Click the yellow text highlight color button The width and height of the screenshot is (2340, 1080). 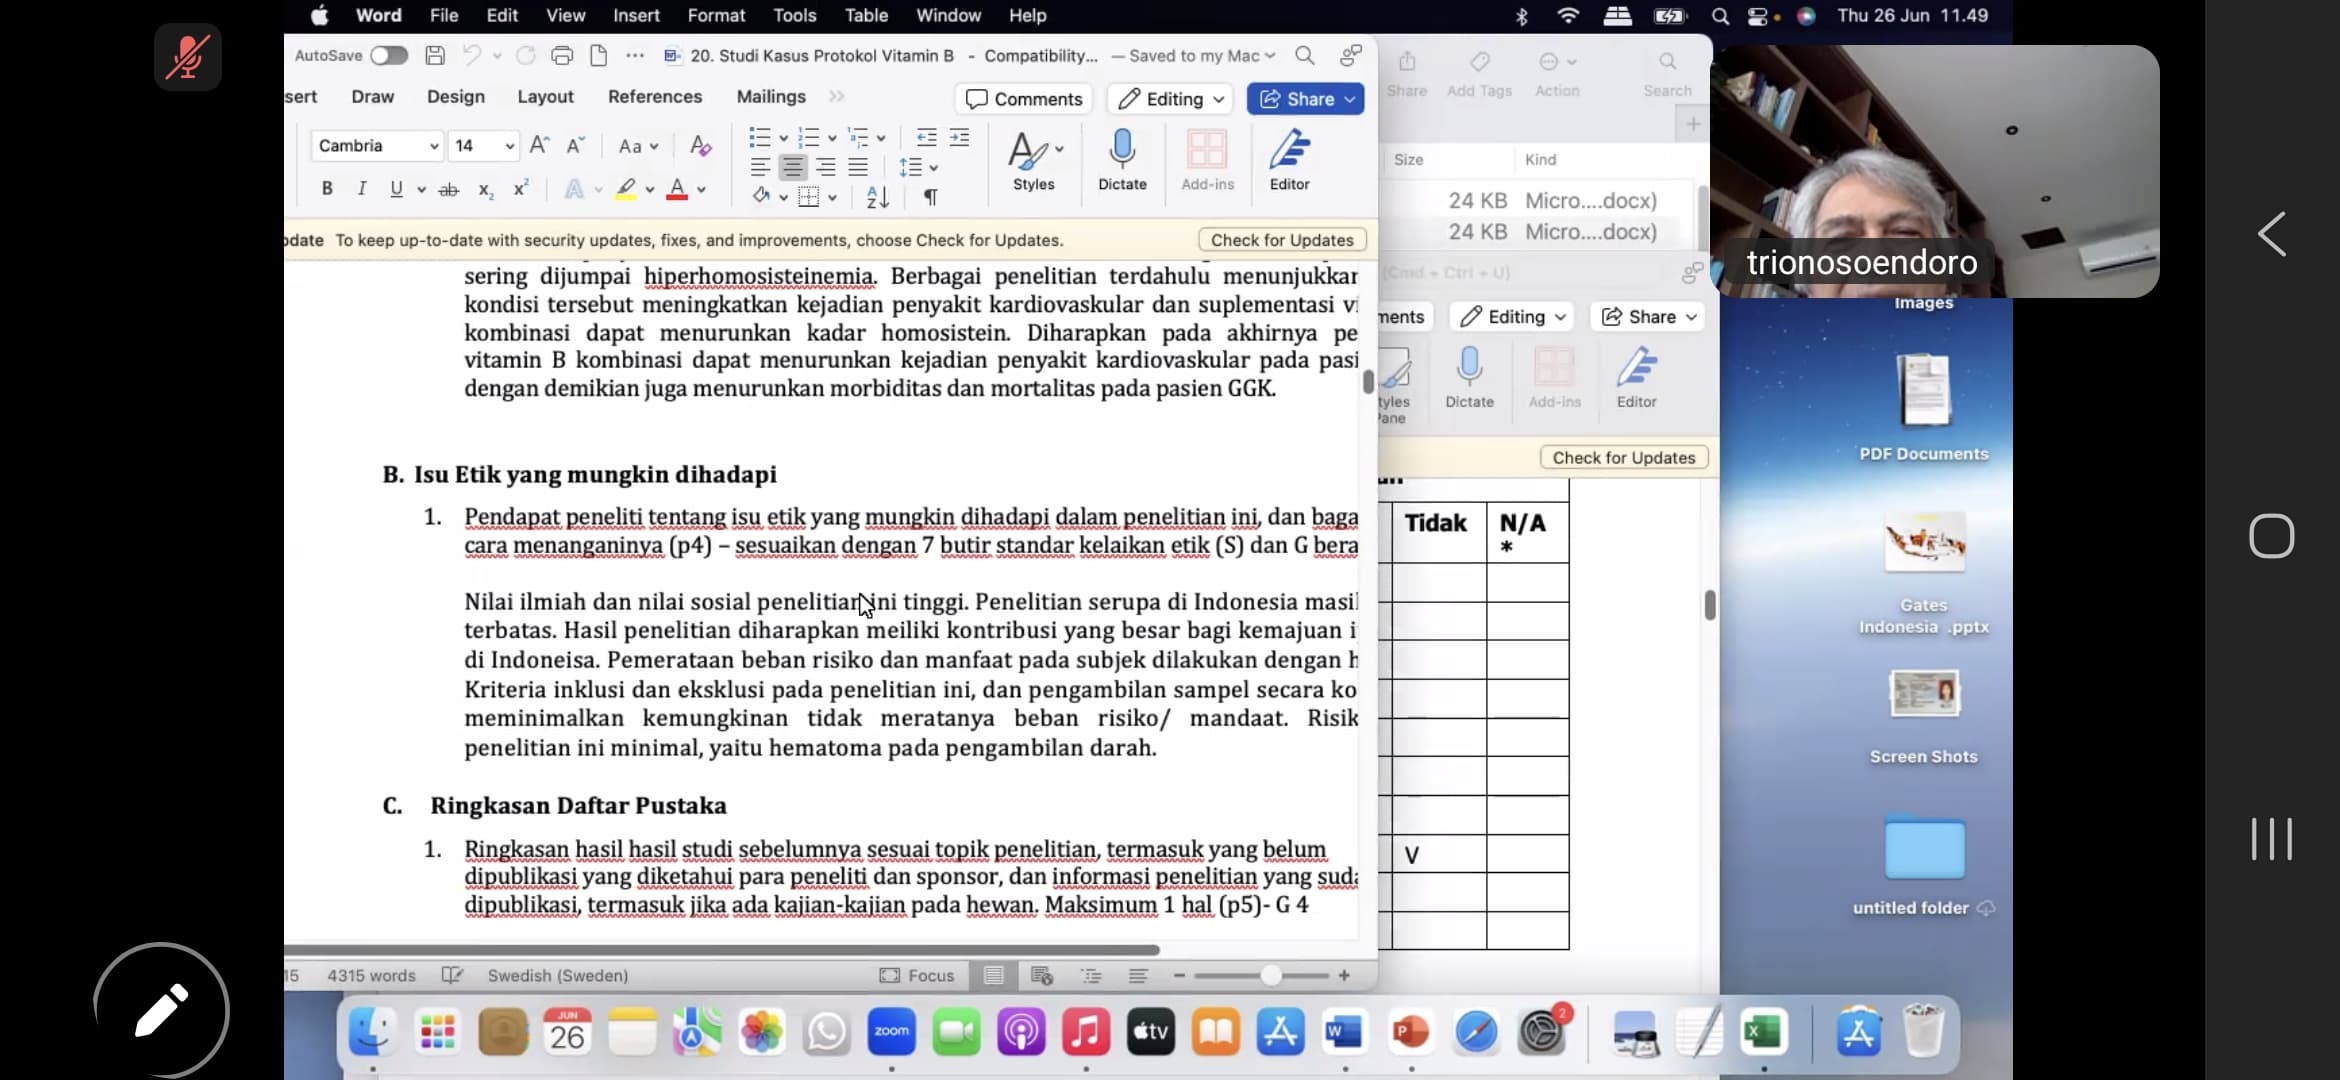pos(626,189)
